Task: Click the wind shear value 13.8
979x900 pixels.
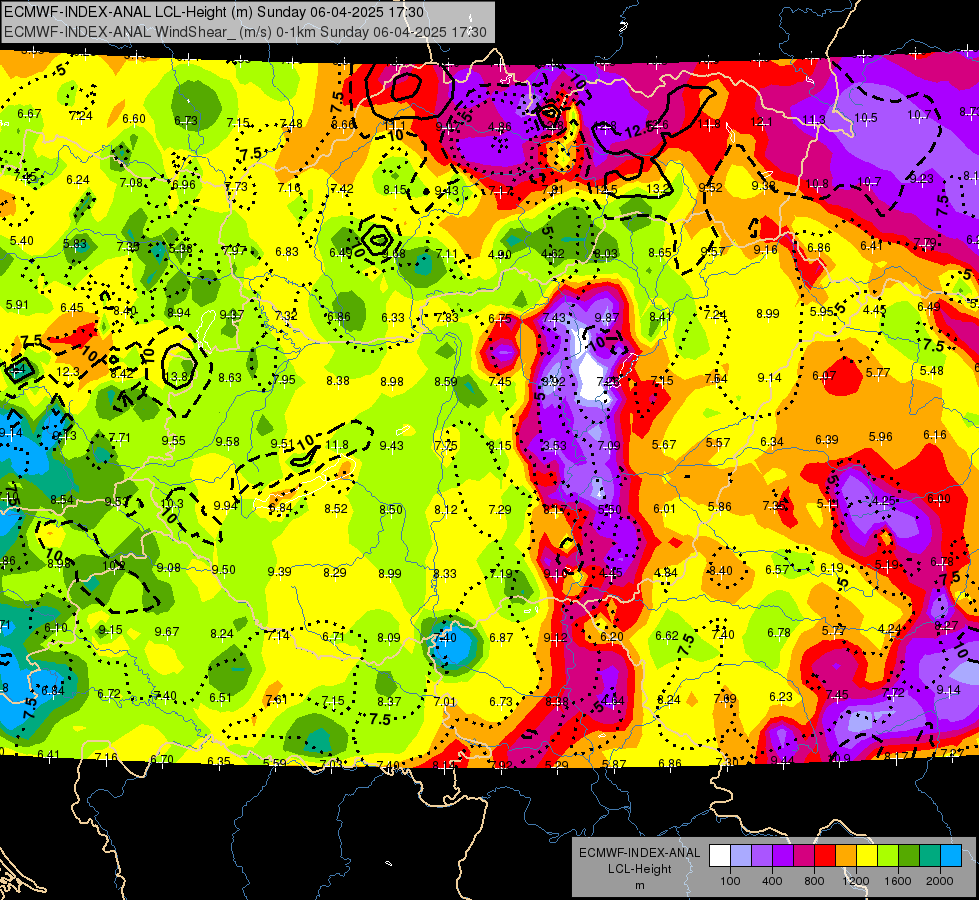Action: [x=177, y=377]
